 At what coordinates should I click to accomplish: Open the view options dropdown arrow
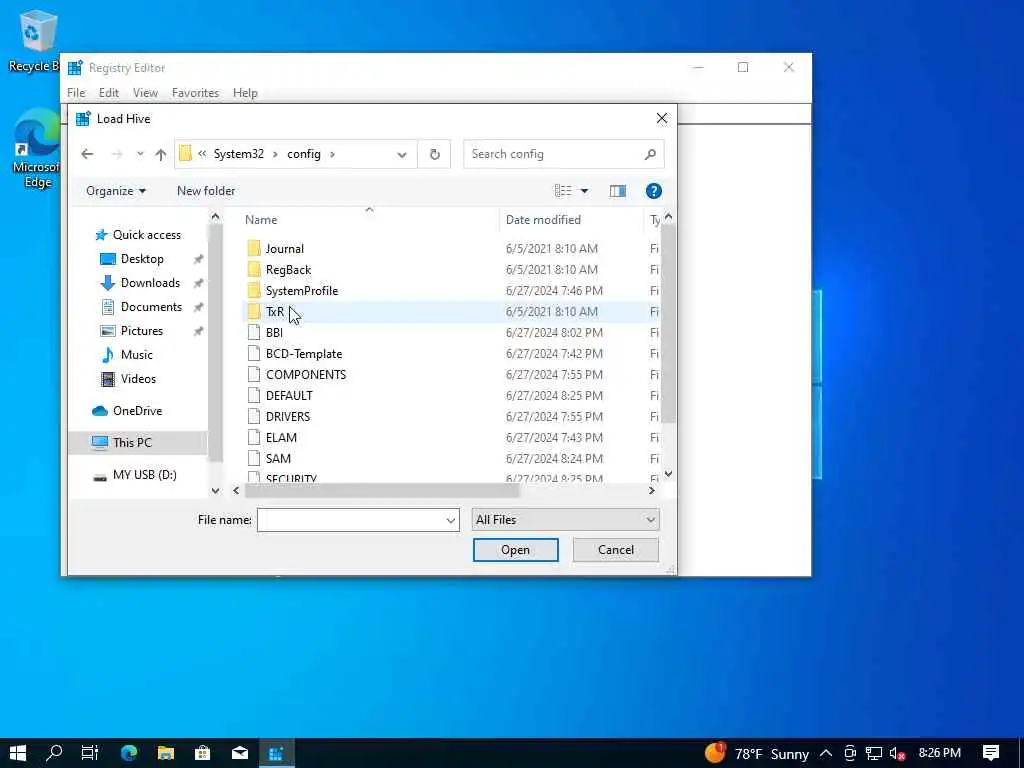coord(584,191)
